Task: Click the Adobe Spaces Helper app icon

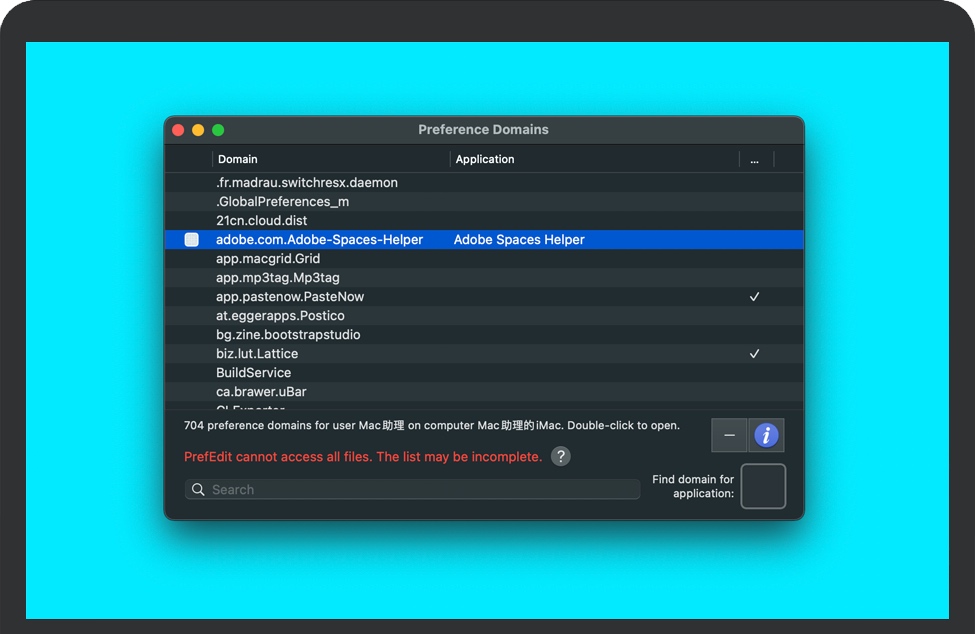Action: point(192,240)
